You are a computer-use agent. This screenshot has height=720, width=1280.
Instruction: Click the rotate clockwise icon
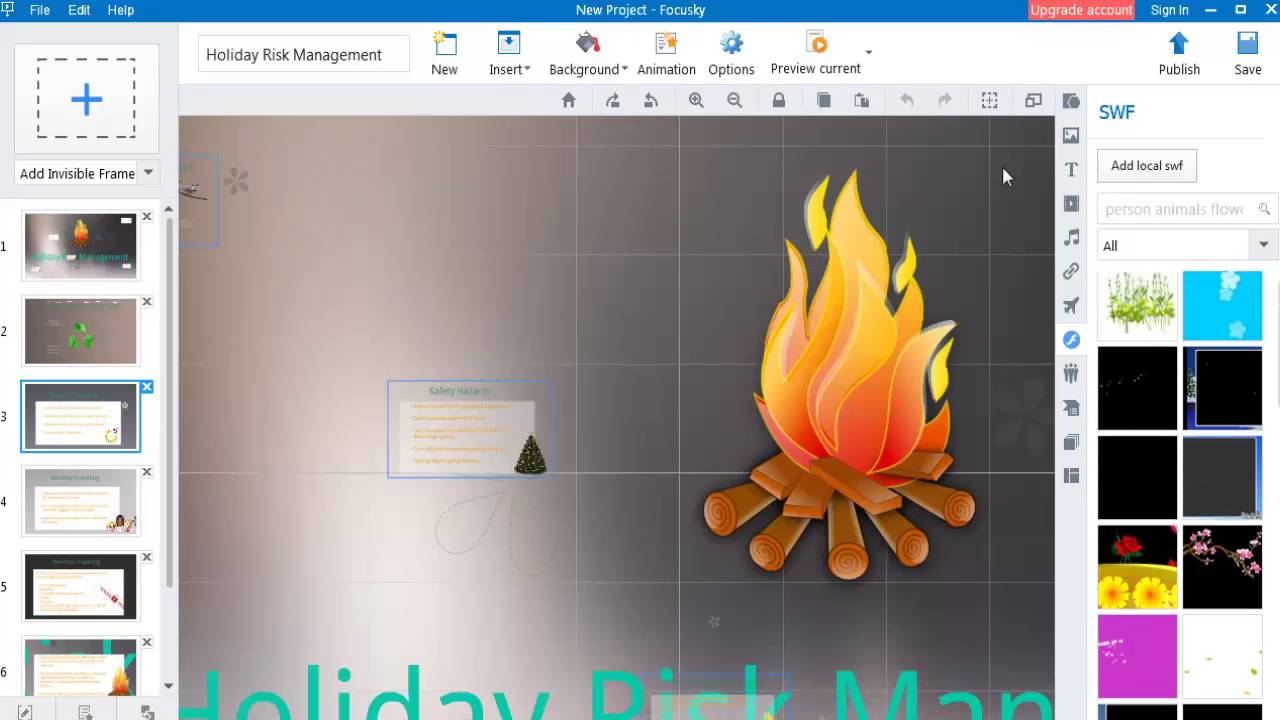pos(612,100)
